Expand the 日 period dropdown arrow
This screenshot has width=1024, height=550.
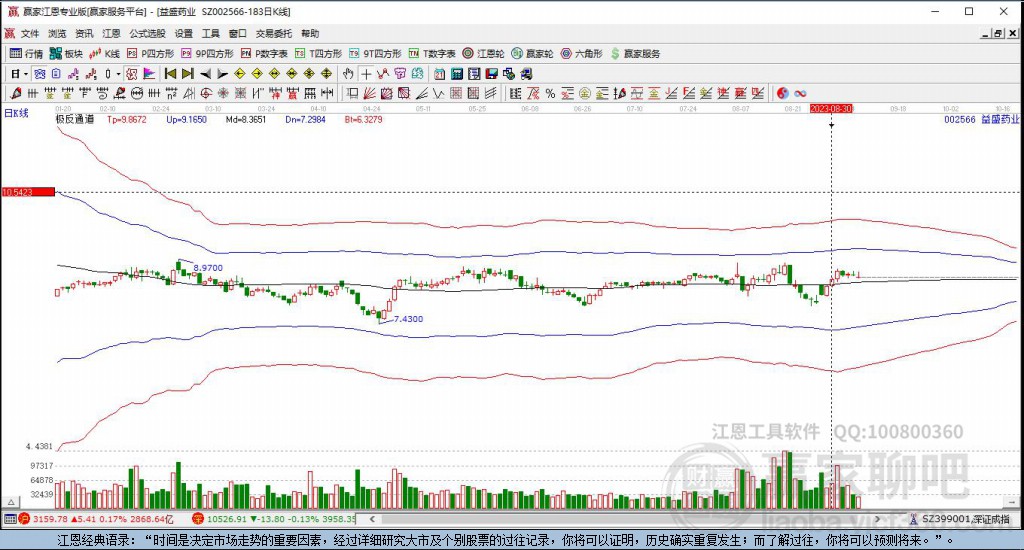tap(25, 74)
